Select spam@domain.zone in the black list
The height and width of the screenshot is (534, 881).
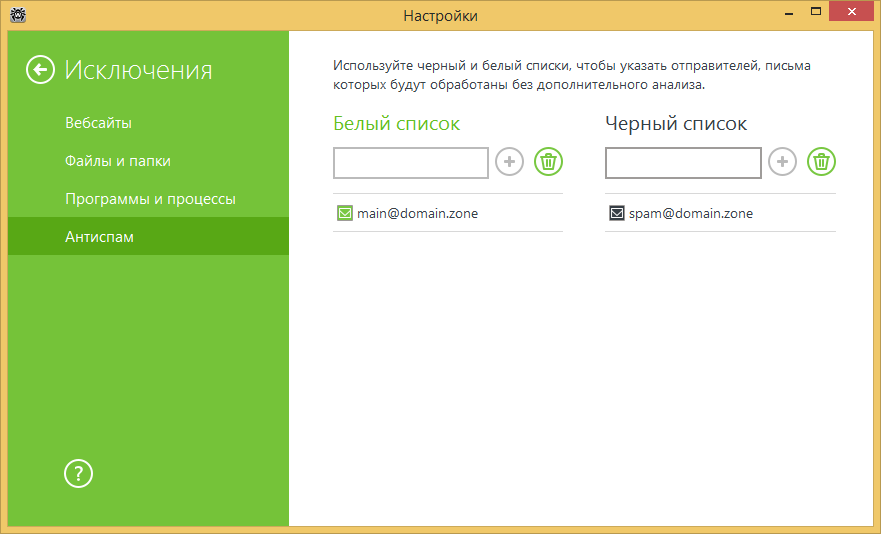point(720,213)
